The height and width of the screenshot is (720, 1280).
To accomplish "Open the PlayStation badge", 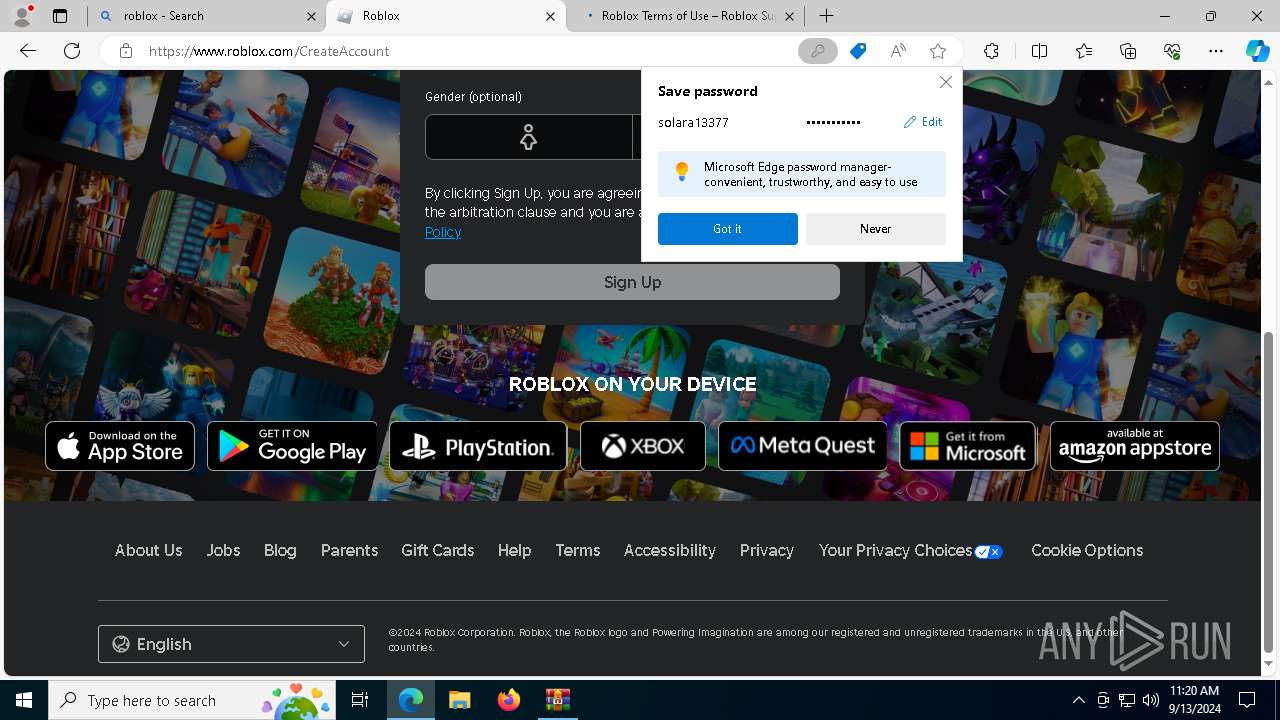I will [x=478, y=446].
